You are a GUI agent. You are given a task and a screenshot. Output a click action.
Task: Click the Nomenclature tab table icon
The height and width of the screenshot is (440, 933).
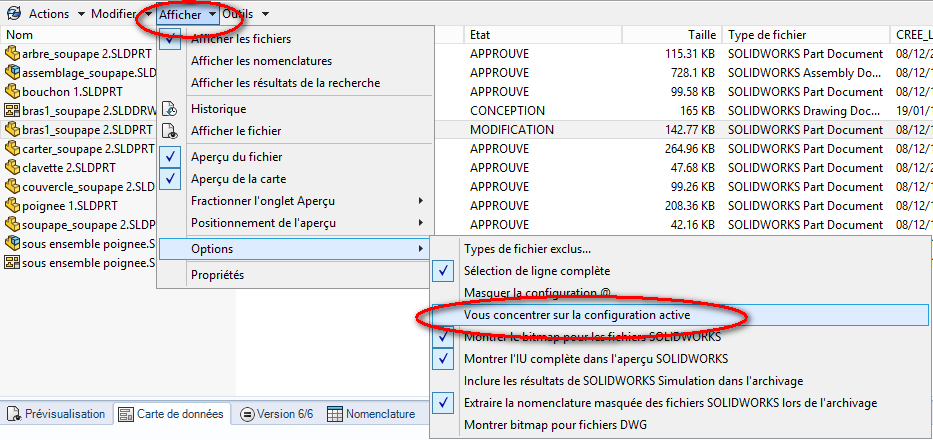click(335, 414)
